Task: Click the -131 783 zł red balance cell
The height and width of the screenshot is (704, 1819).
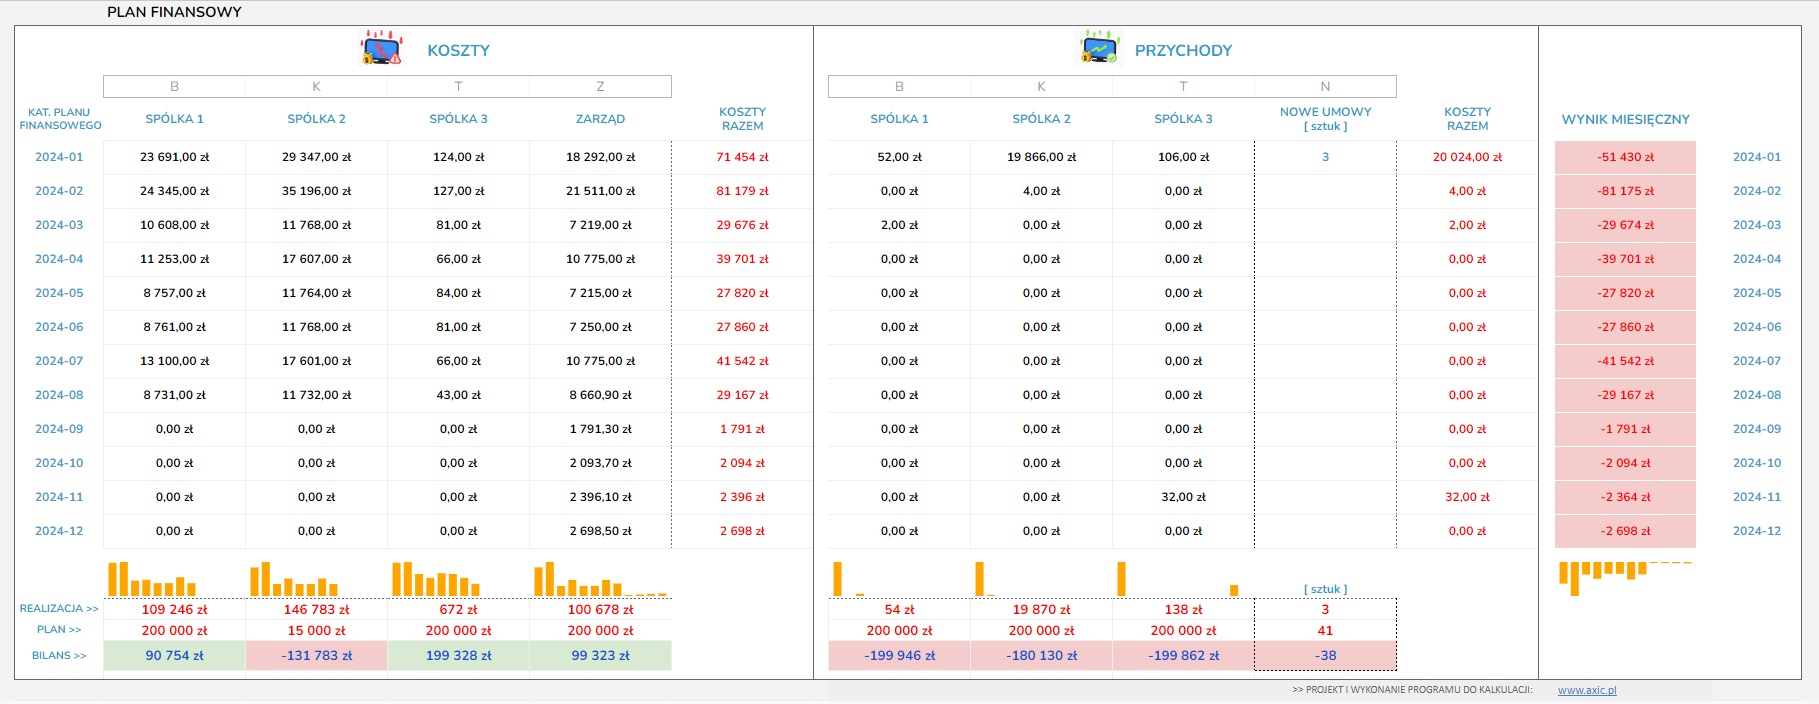Action: 316,656
